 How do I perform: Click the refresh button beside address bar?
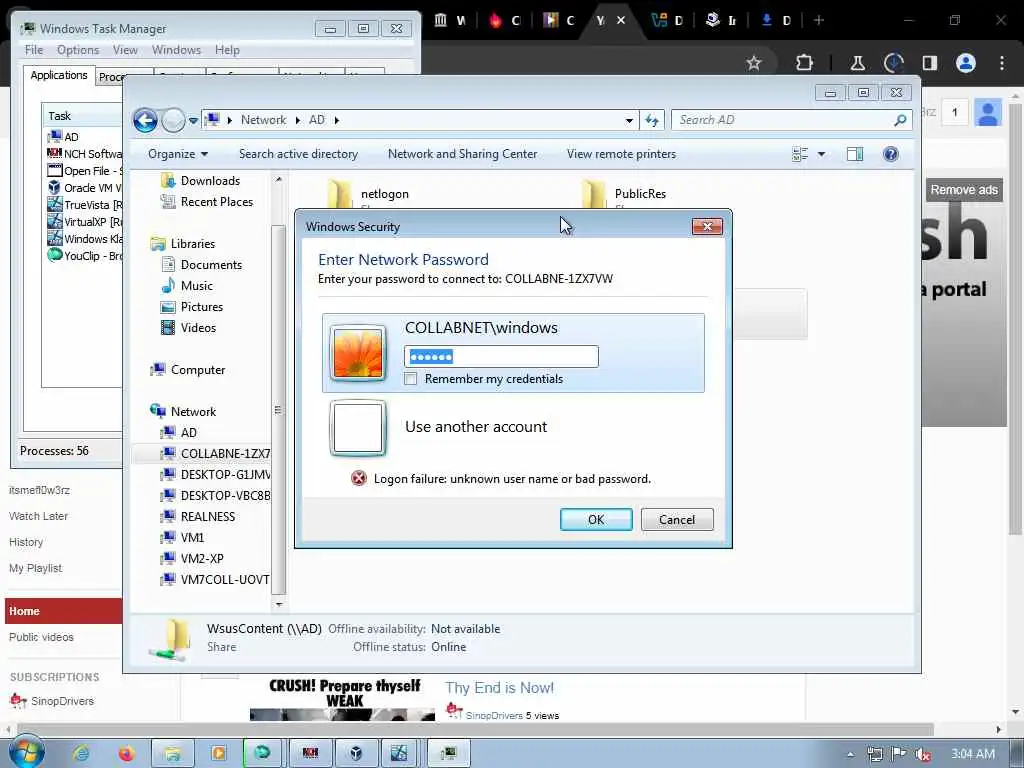pos(652,120)
